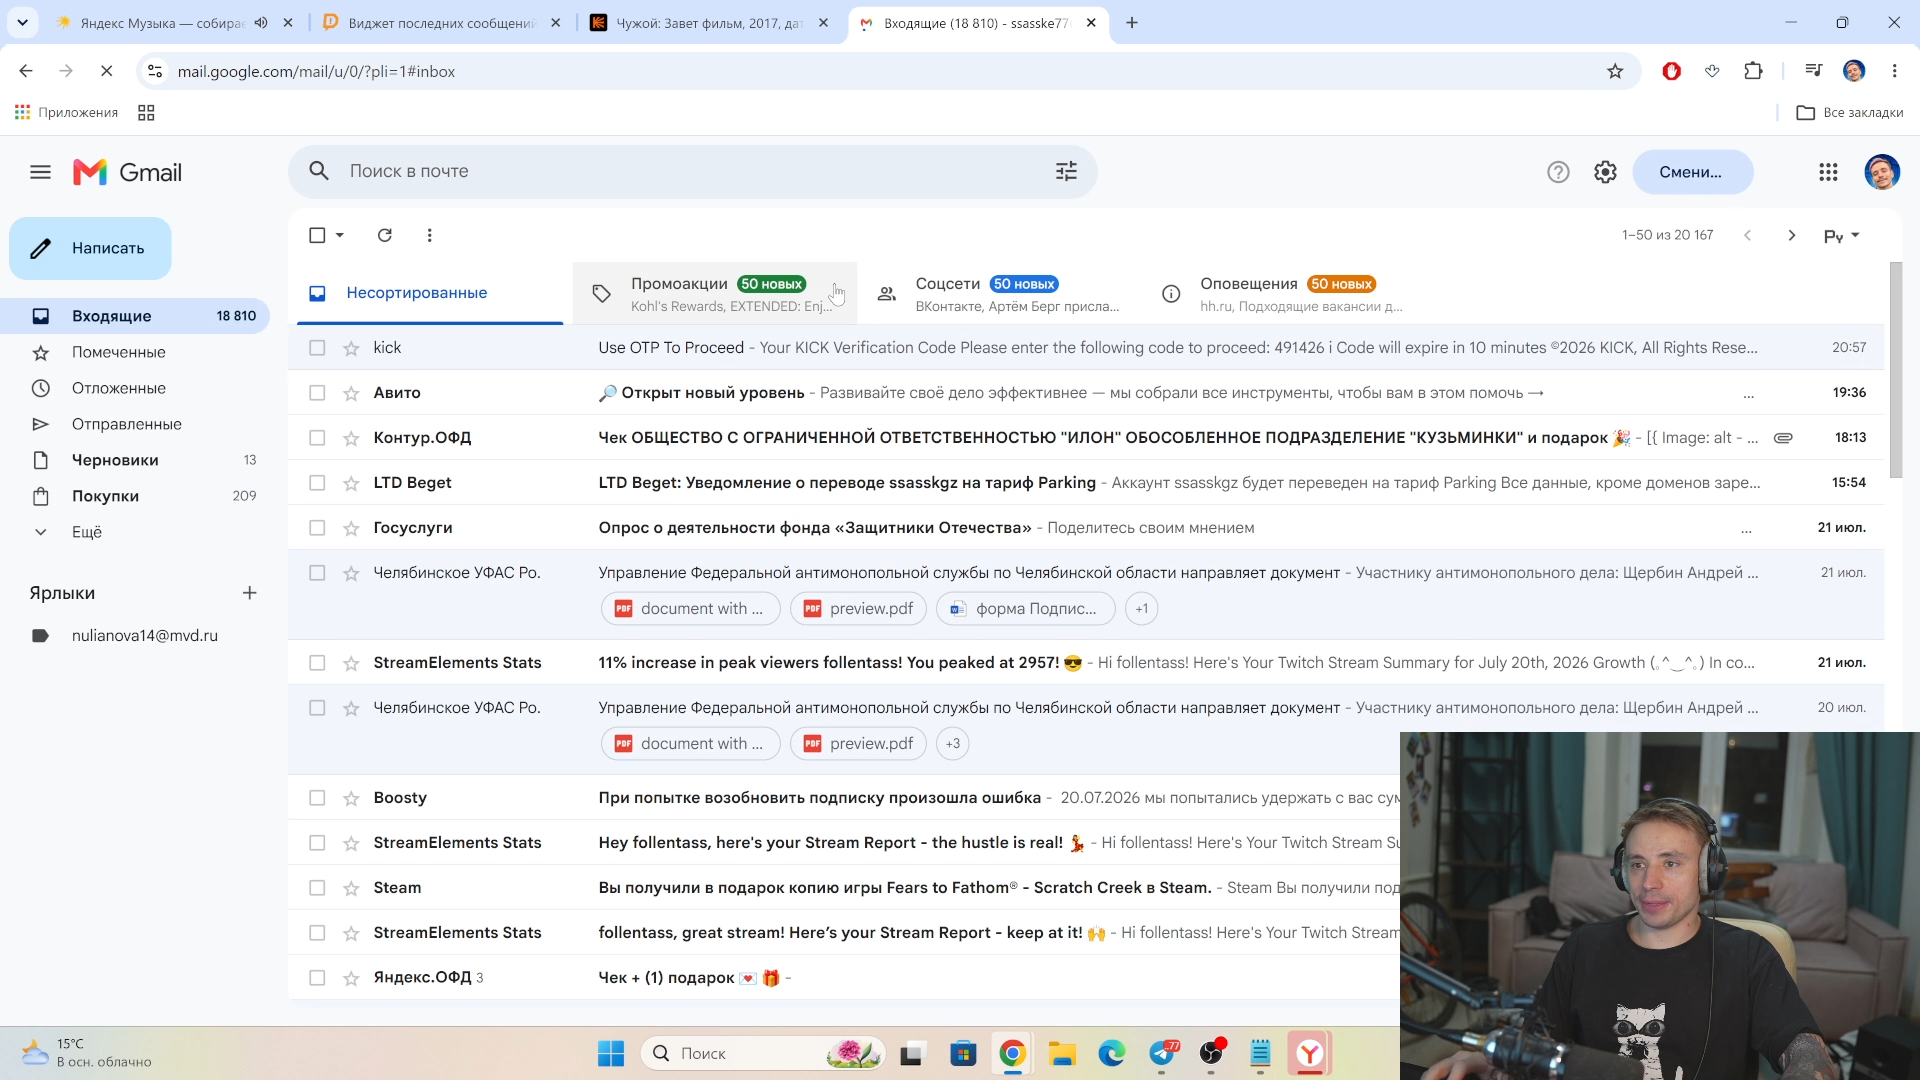Click the Chrome address bar URL
The height and width of the screenshot is (1080, 1920).
[316, 71]
